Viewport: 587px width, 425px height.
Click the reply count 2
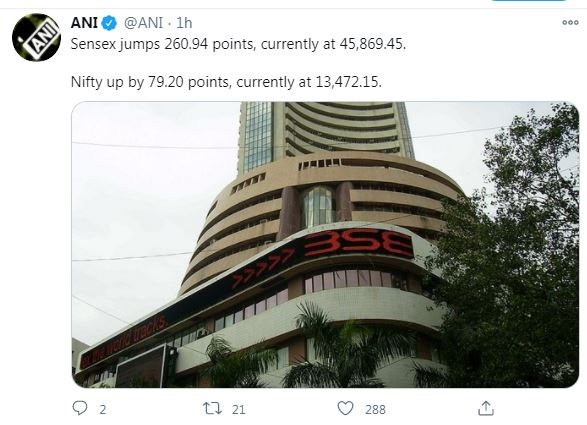(x=103, y=410)
